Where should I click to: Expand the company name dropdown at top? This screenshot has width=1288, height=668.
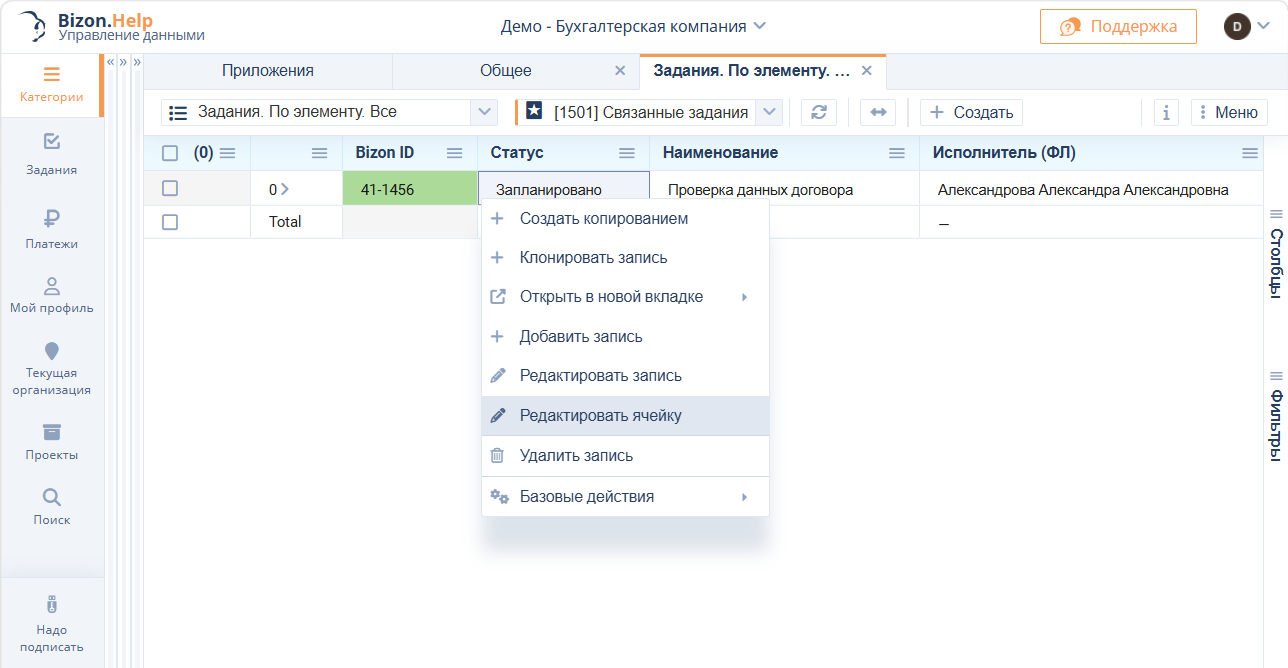click(x=759, y=26)
